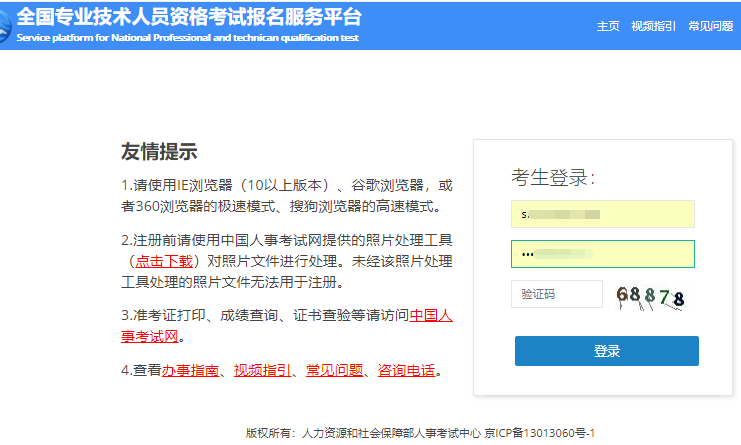This screenshot has height=445, width=741.
Task: Open 常见问题 in the top navigation
Action: (x=710, y=26)
